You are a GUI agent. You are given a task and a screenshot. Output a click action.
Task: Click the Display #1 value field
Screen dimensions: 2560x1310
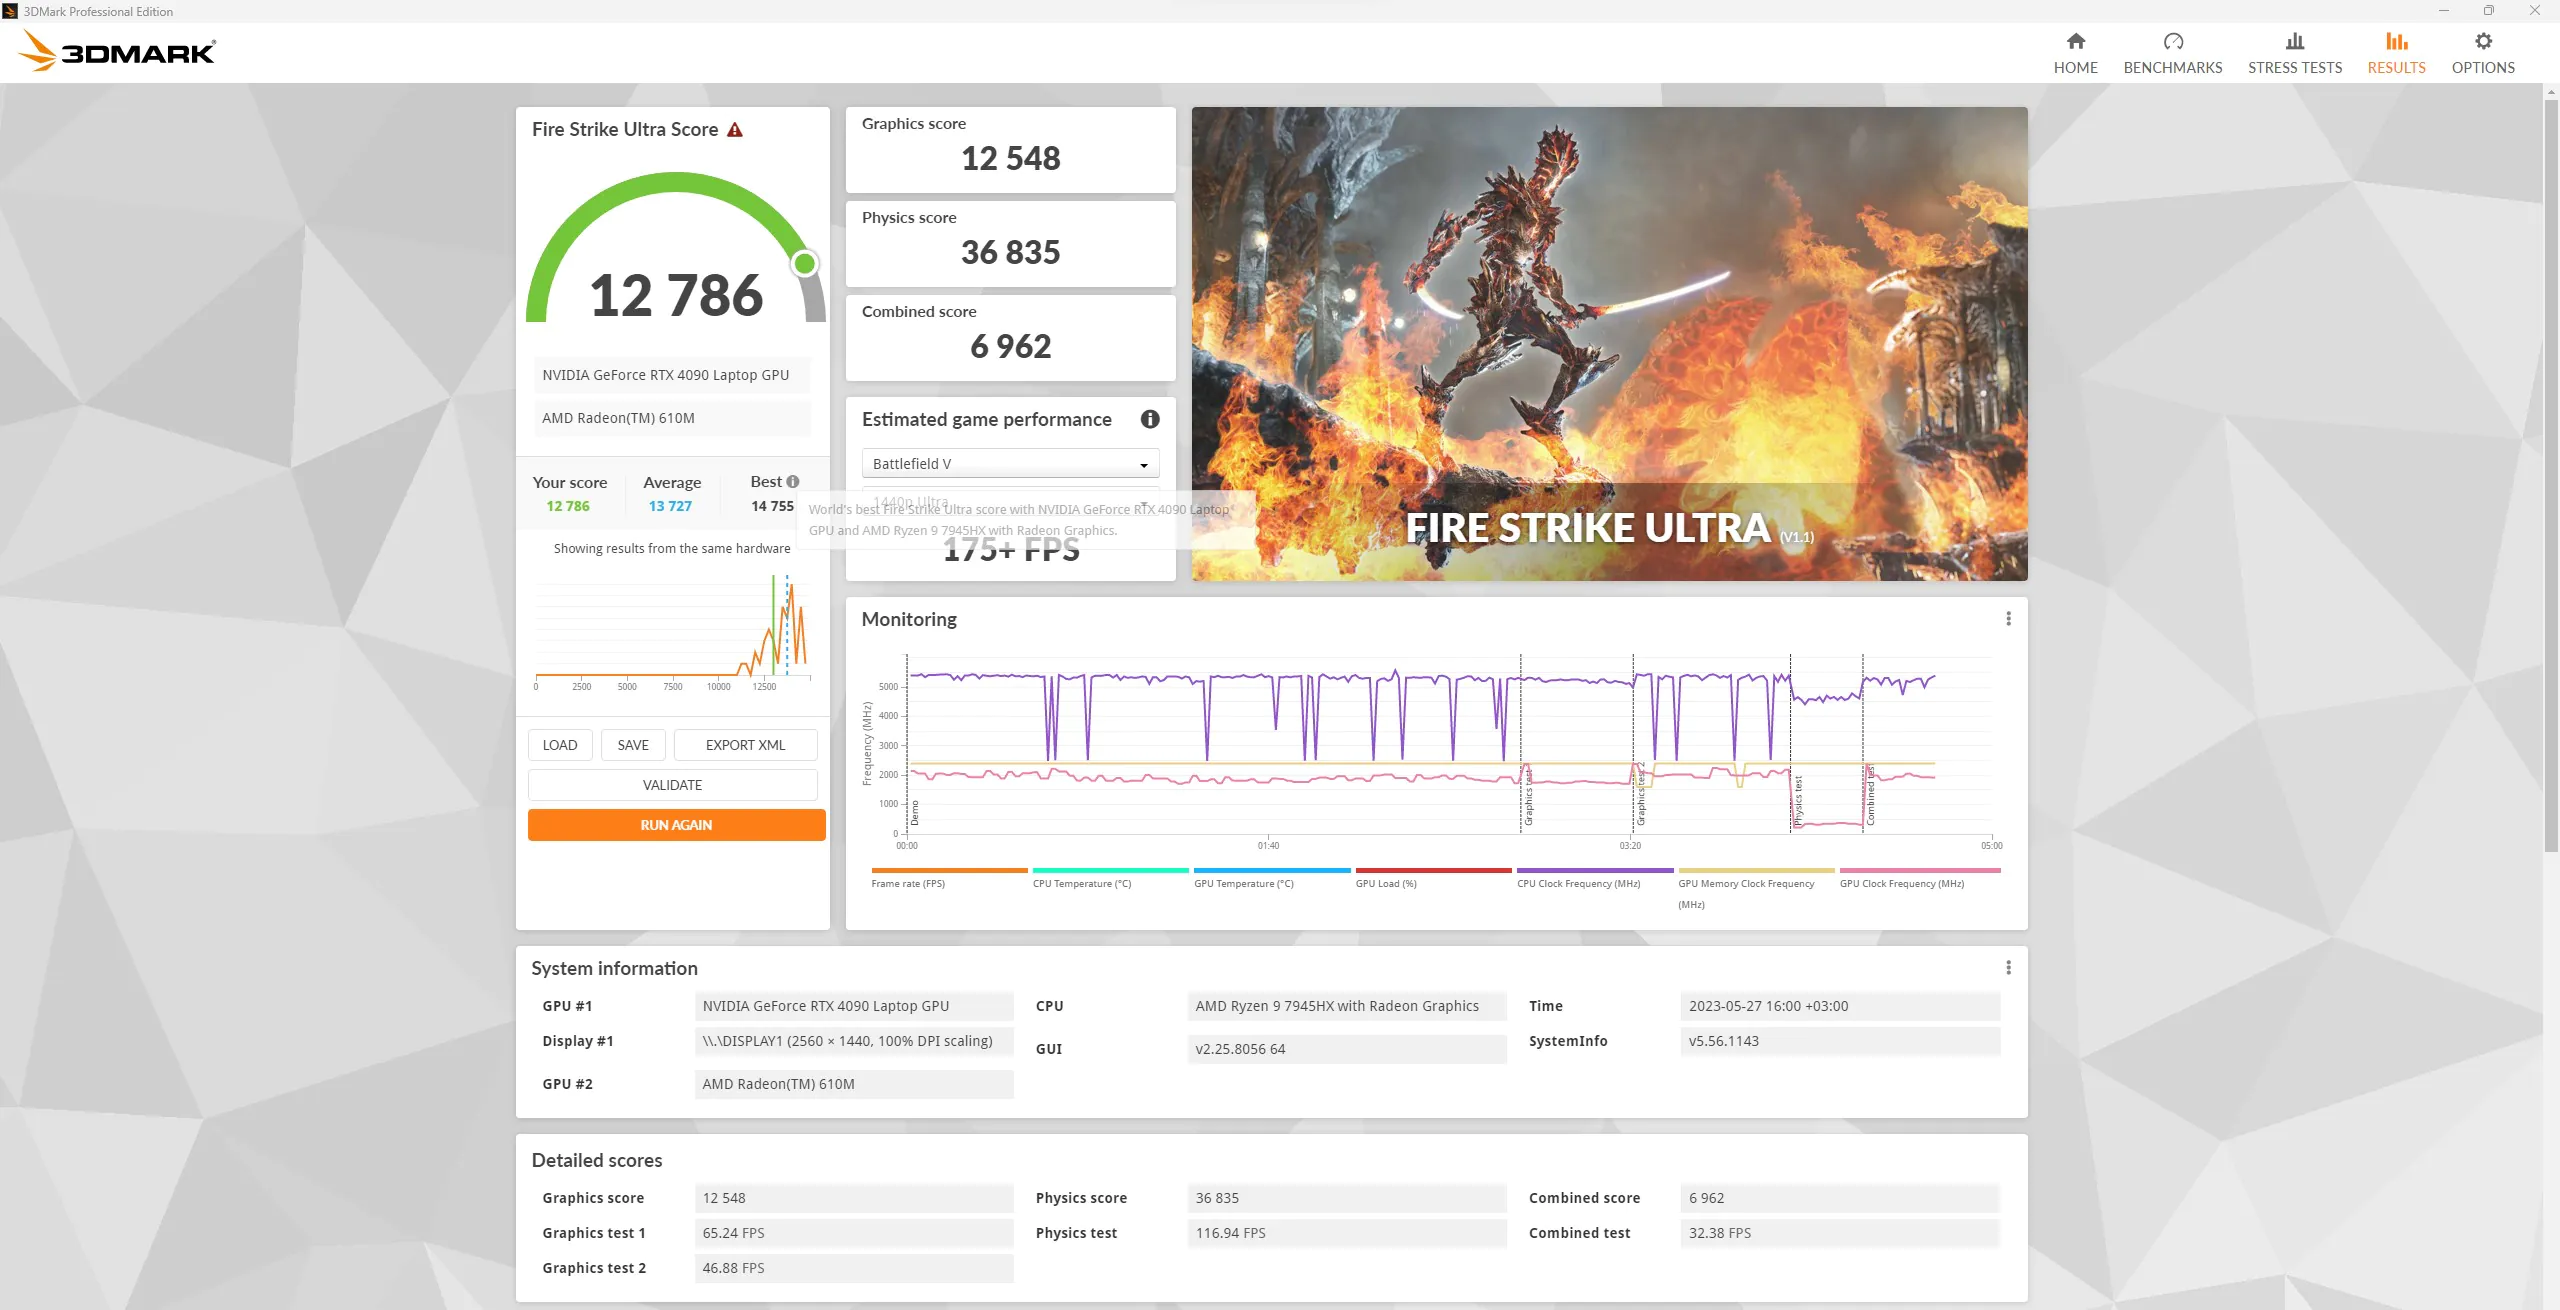pos(853,1041)
